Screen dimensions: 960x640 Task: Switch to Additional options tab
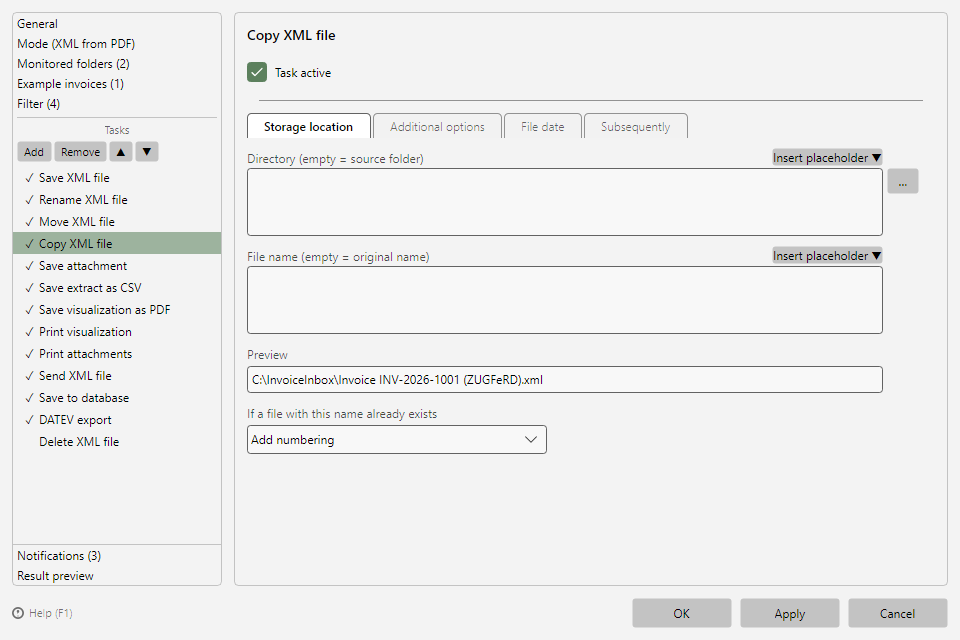pos(437,127)
